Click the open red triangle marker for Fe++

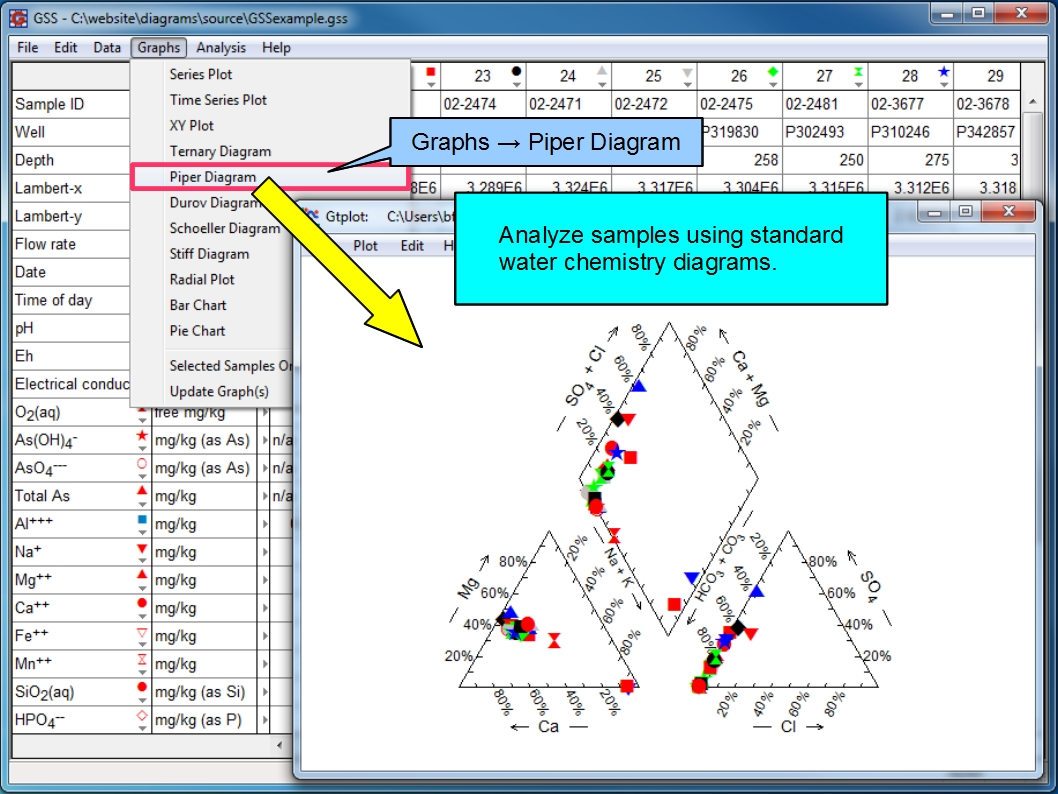coord(142,631)
